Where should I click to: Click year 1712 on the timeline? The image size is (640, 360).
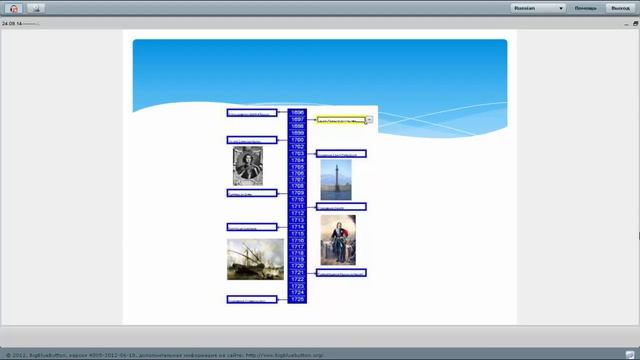tap(298, 213)
